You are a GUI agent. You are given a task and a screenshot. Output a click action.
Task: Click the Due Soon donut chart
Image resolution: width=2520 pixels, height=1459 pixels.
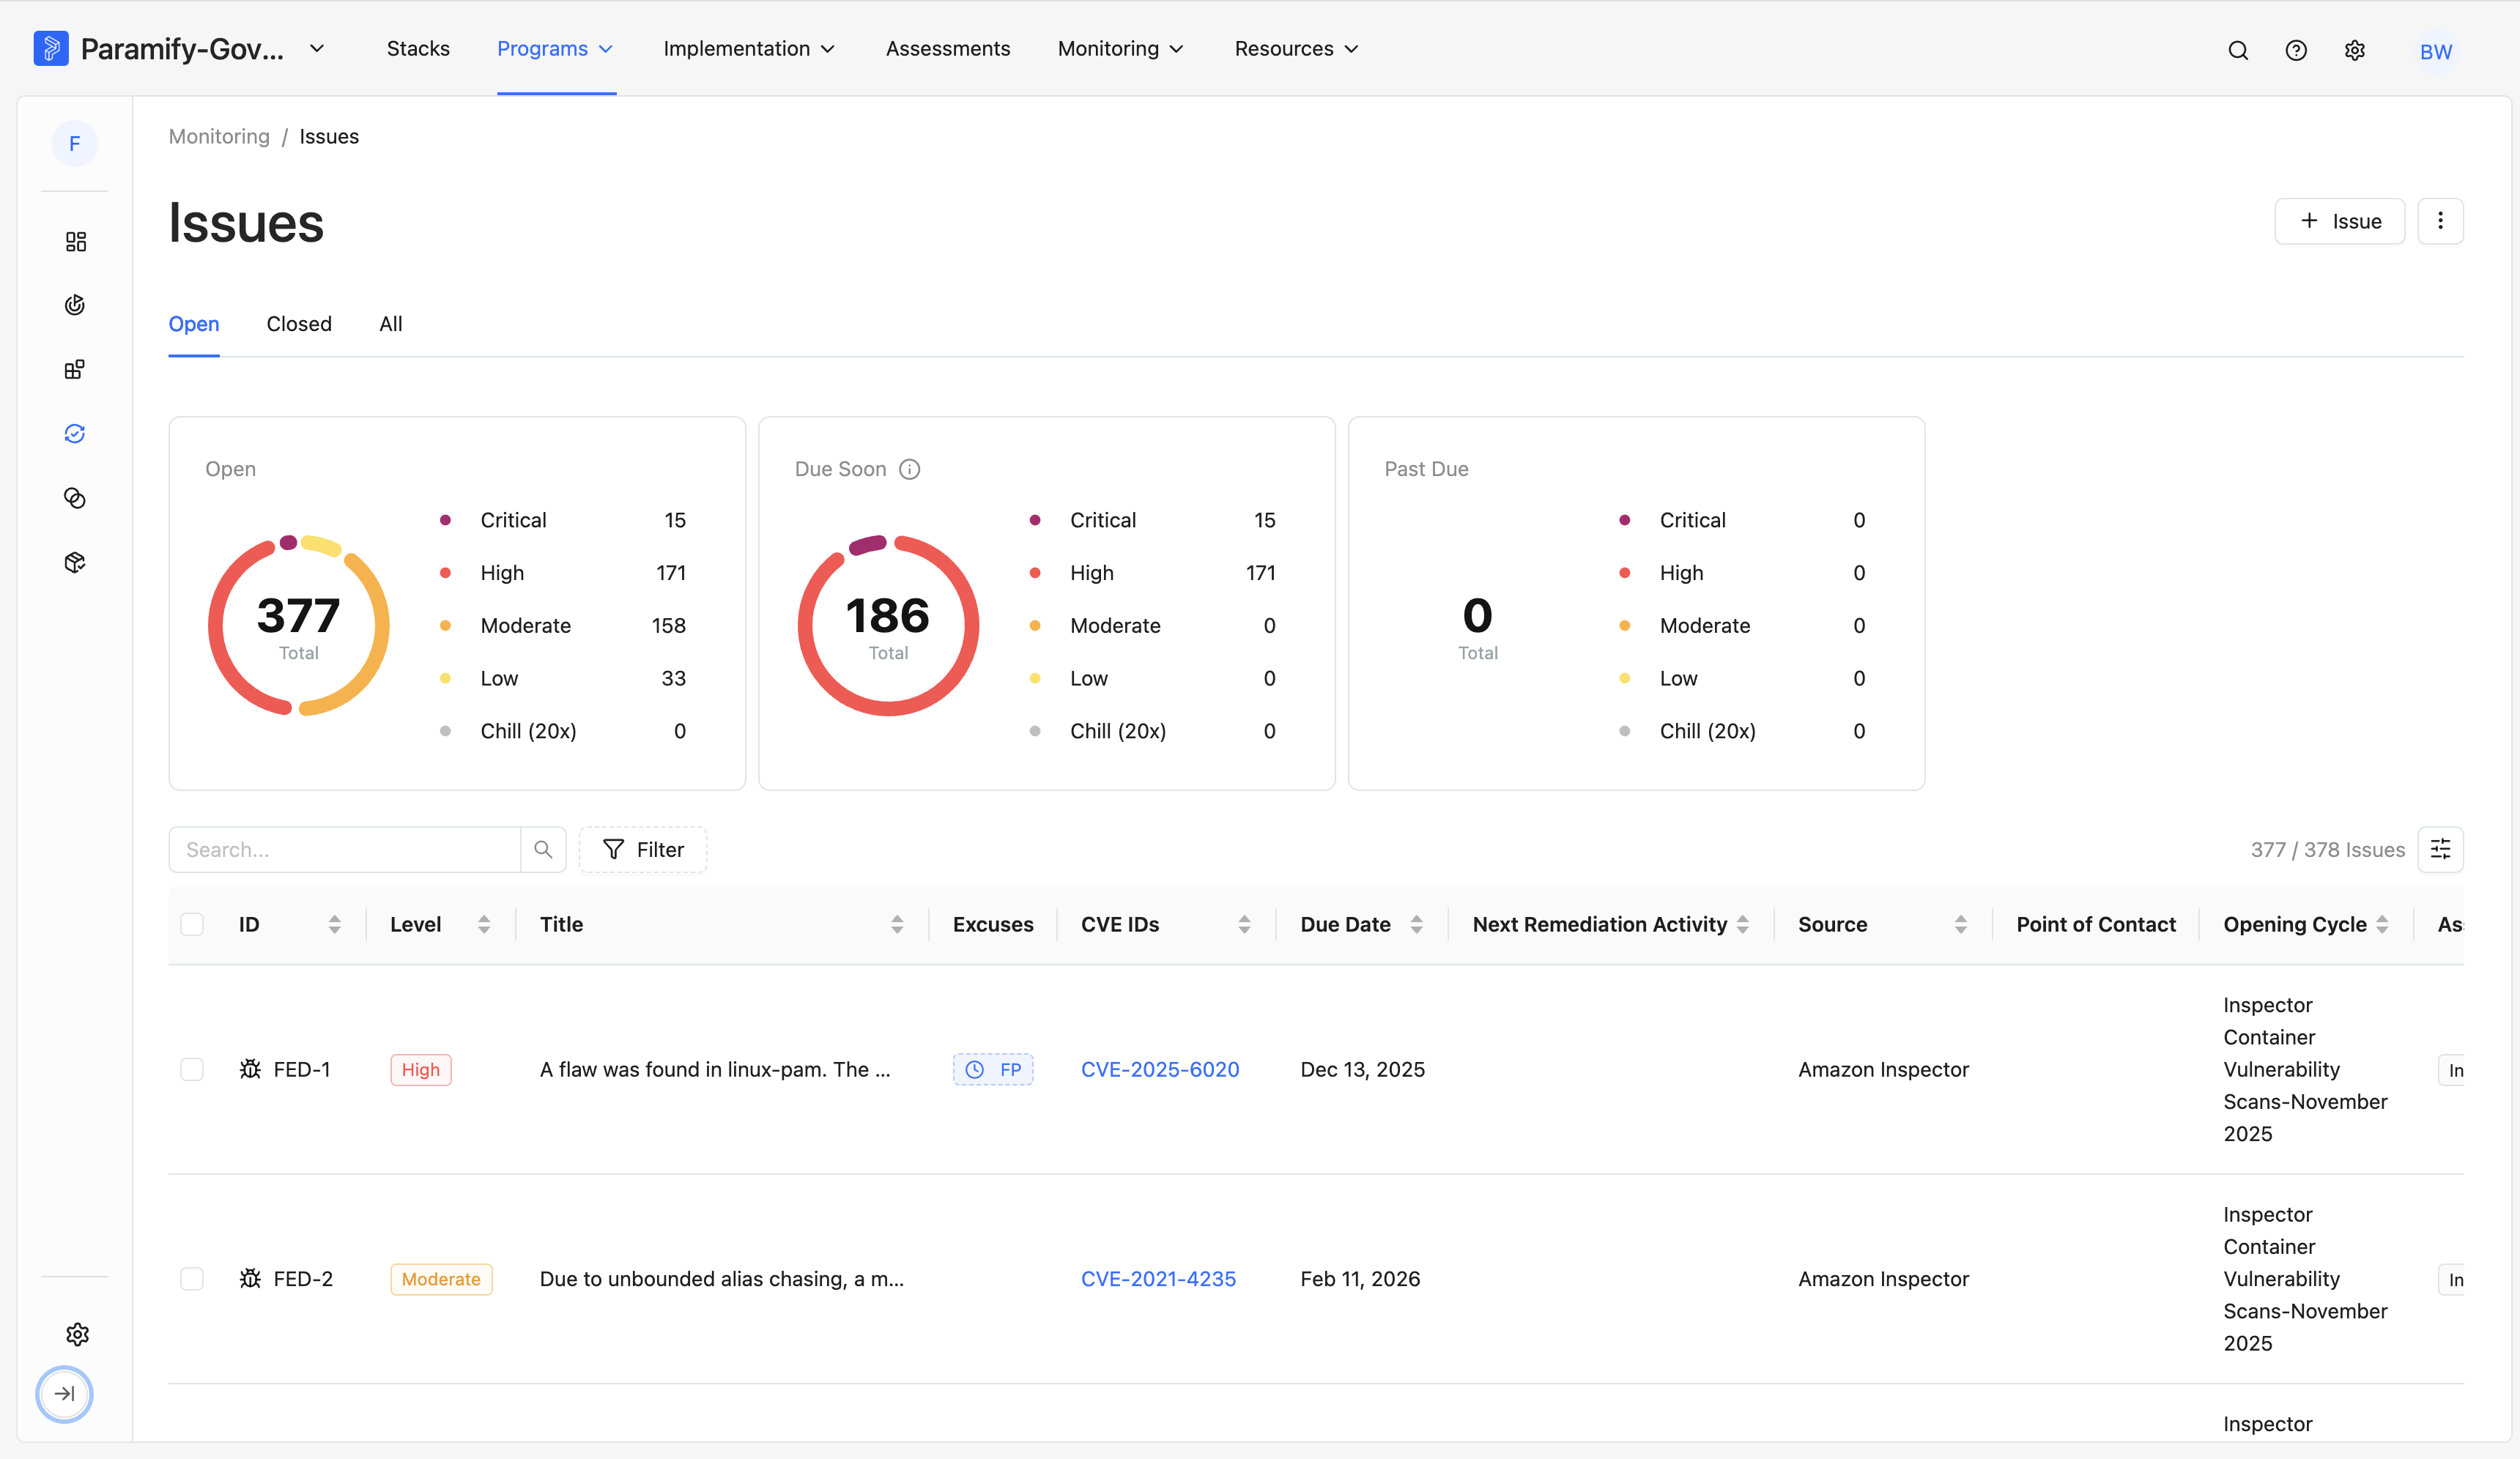[888, 626]
